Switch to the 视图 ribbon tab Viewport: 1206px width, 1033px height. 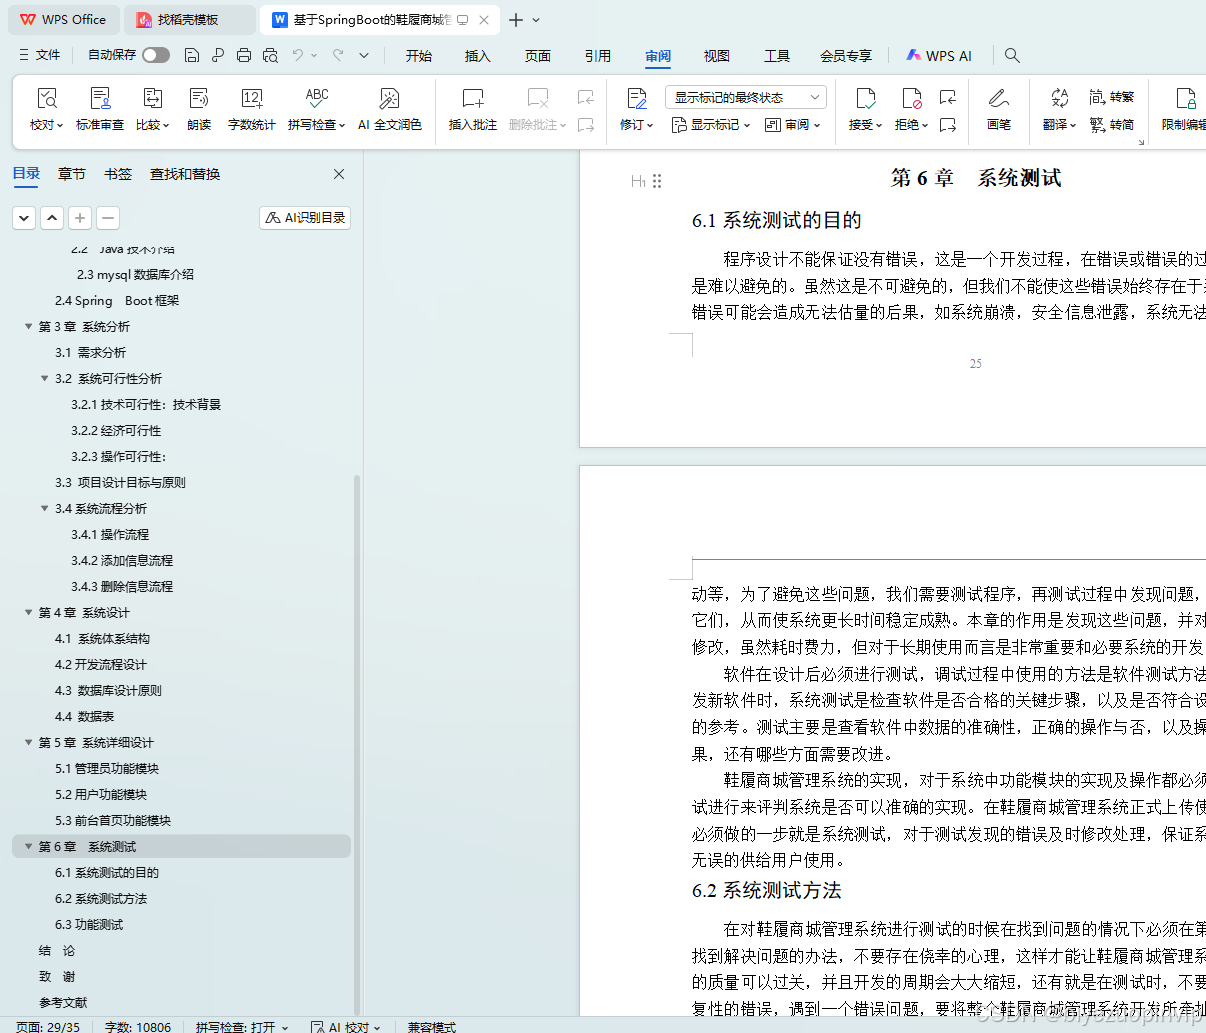(x=716, y=56)
